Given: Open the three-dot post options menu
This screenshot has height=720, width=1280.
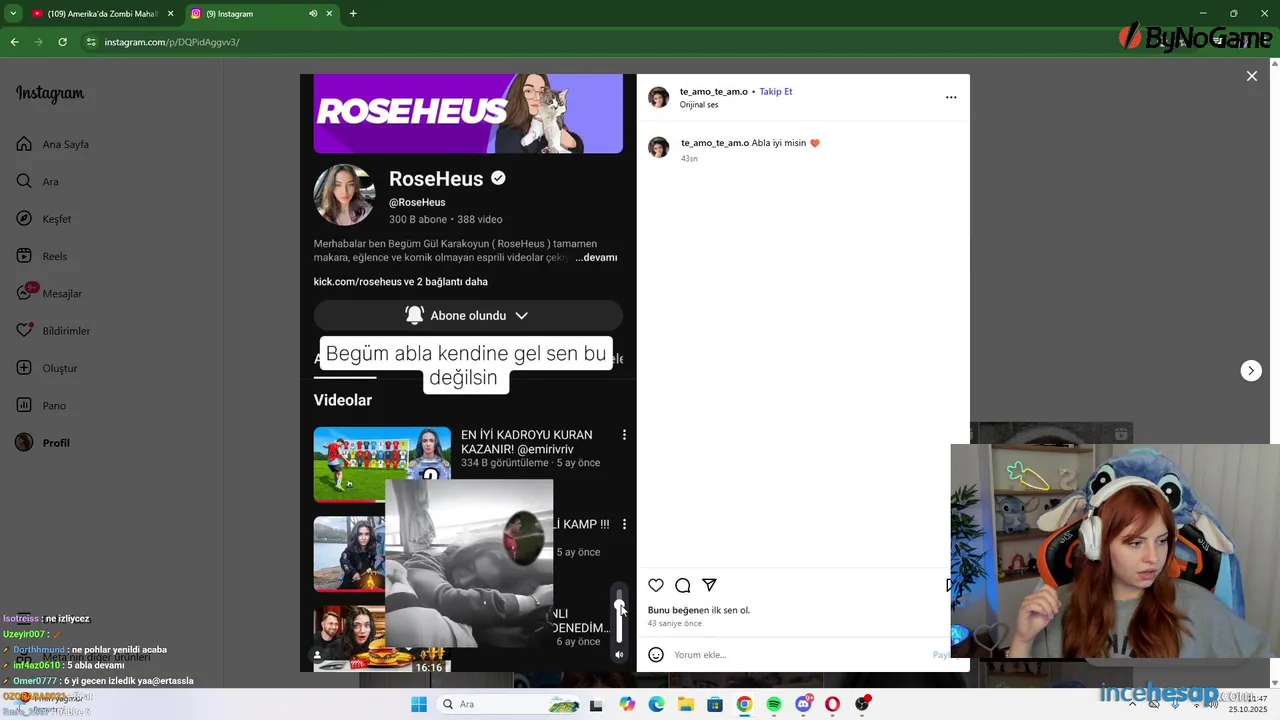Looking at the screenshot, I should click(951, 97).
